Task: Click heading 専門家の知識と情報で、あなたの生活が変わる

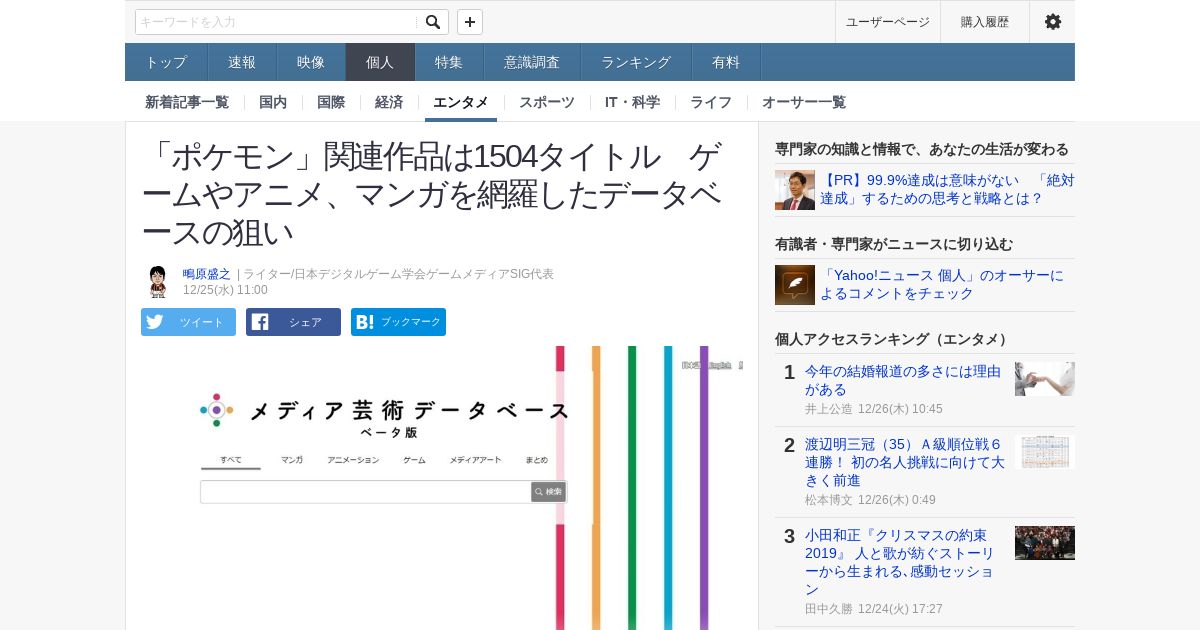Action: pos(922,149)
